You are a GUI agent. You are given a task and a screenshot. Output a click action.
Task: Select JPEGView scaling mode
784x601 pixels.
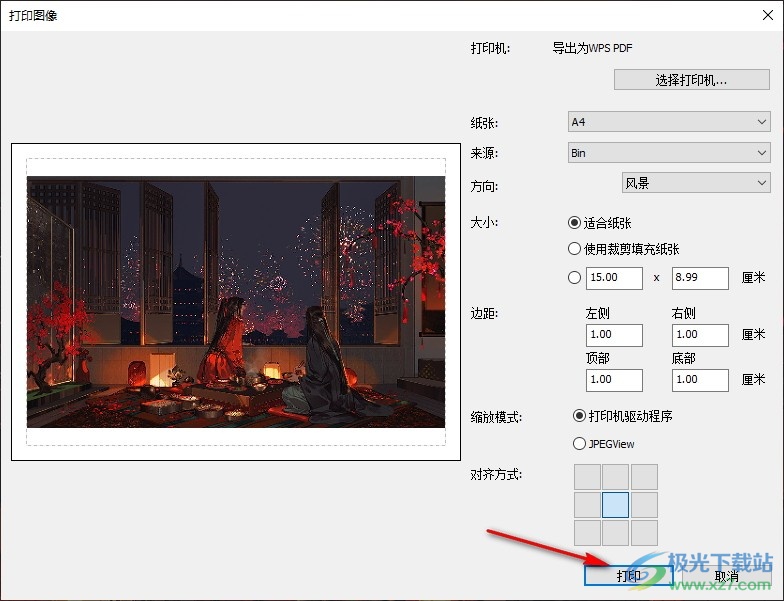point(604,444)
